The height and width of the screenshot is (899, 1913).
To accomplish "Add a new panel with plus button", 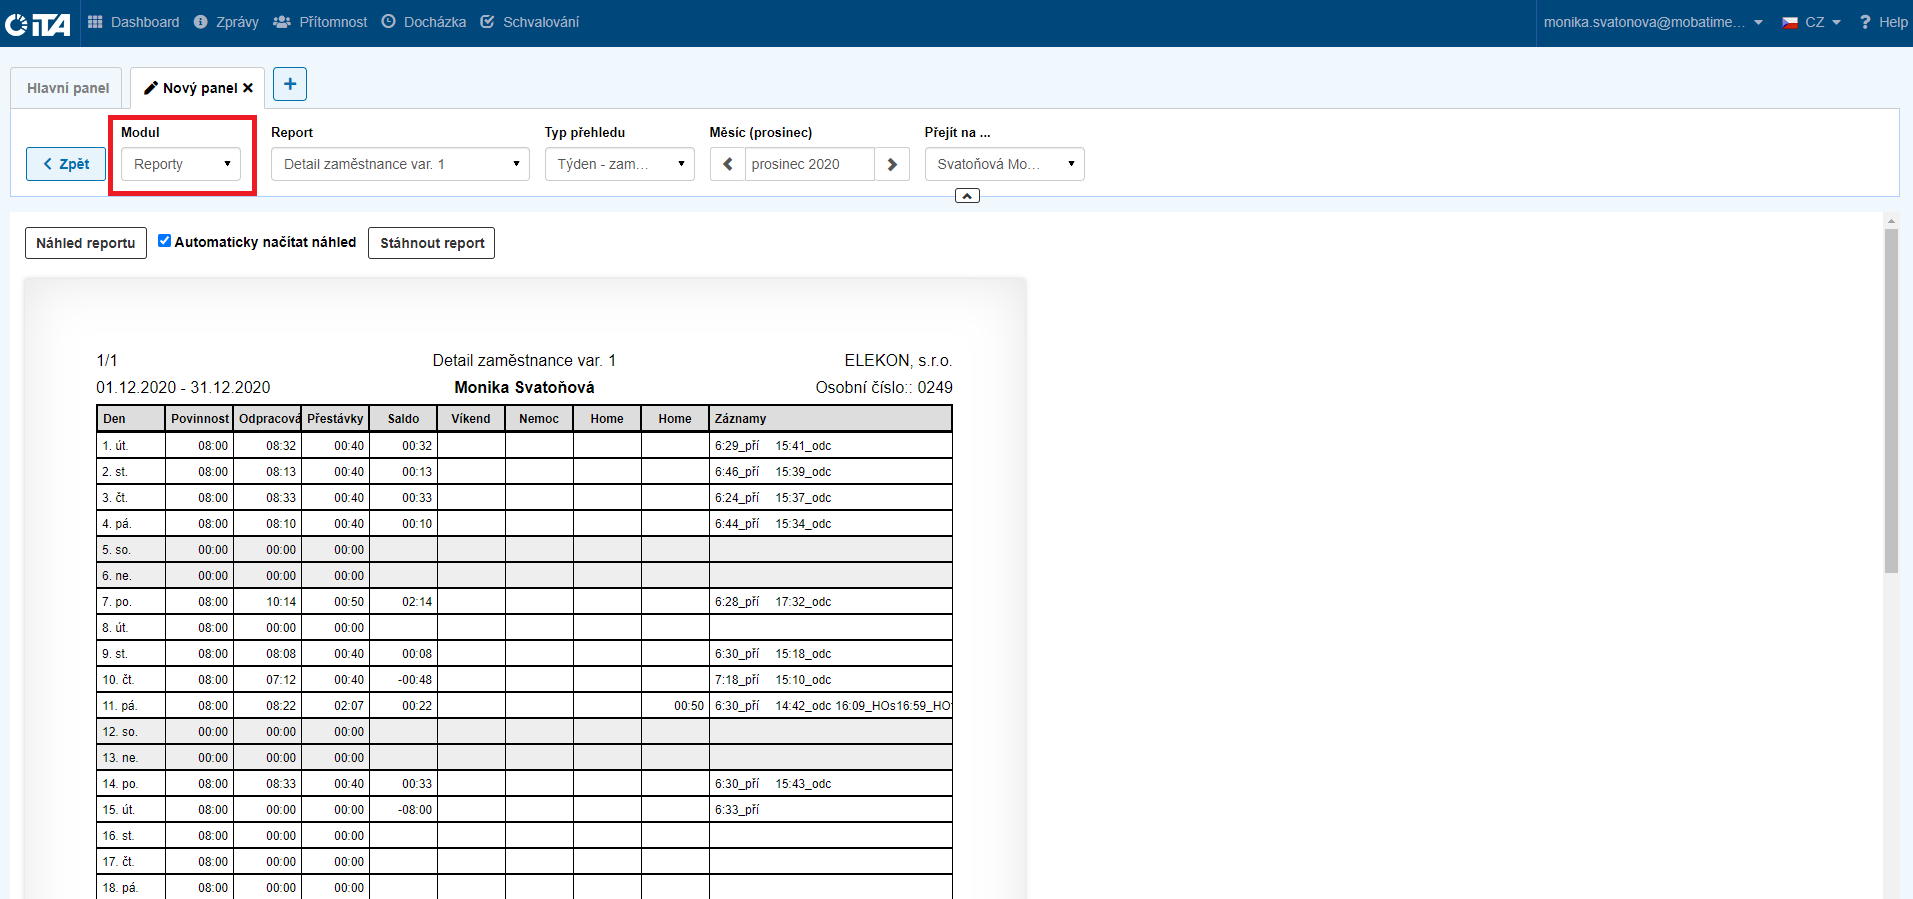I will tap(290, 84).
